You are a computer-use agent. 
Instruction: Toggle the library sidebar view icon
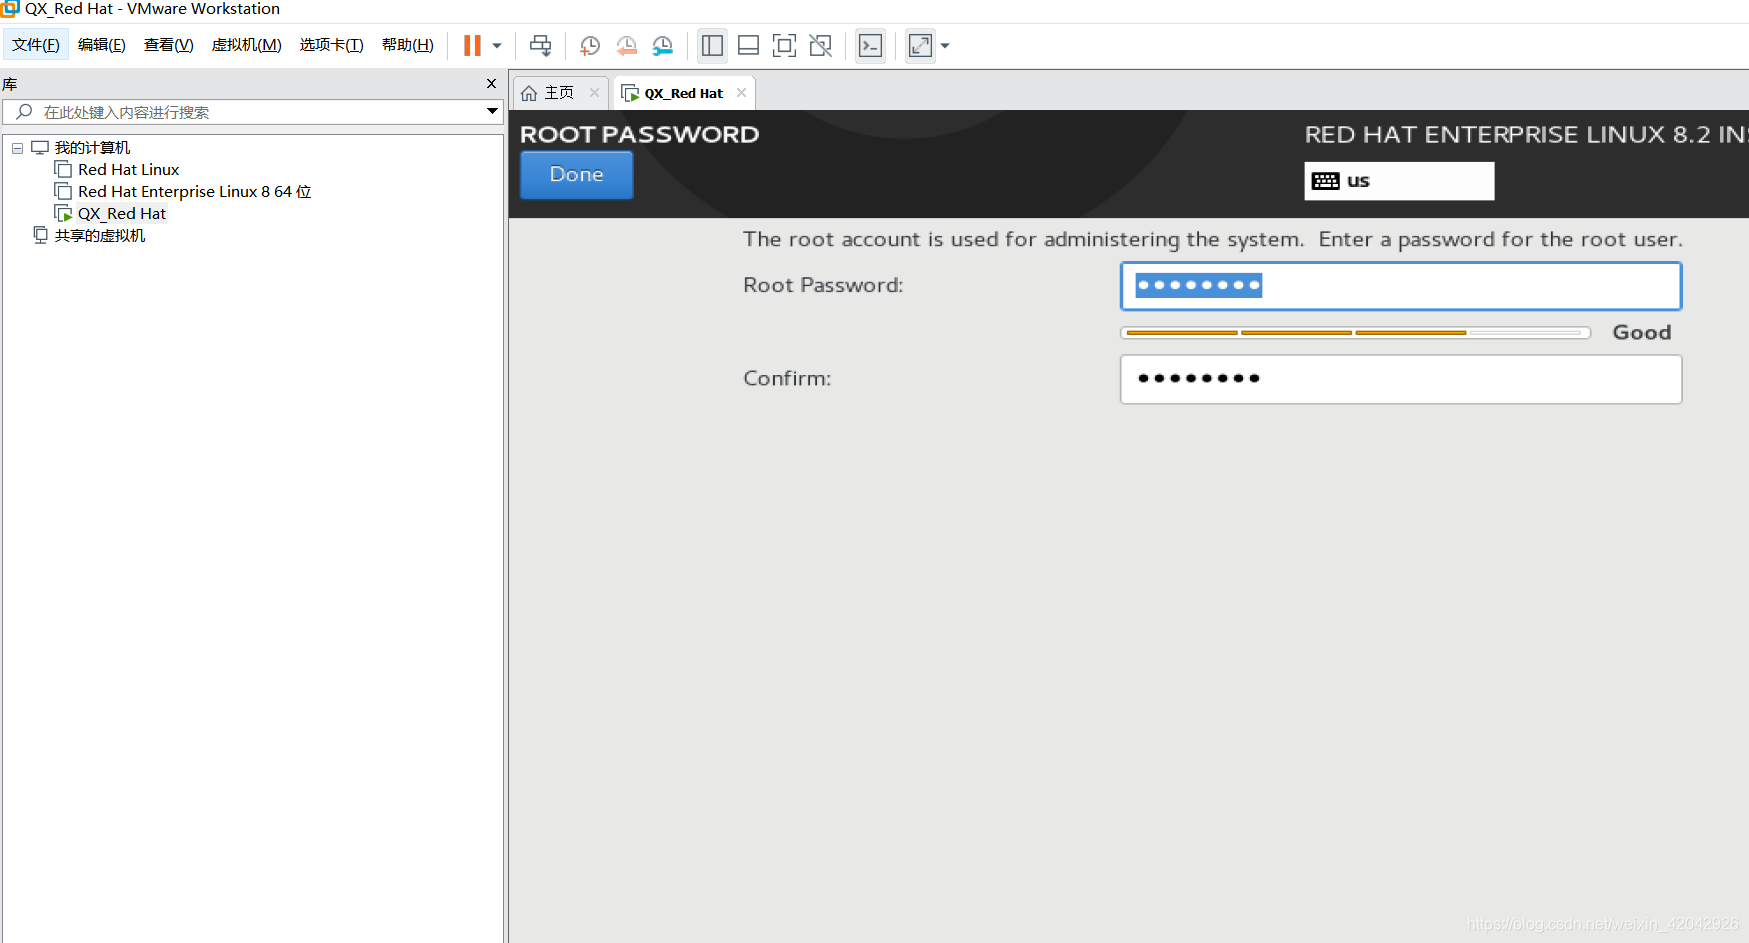(712, 45)
